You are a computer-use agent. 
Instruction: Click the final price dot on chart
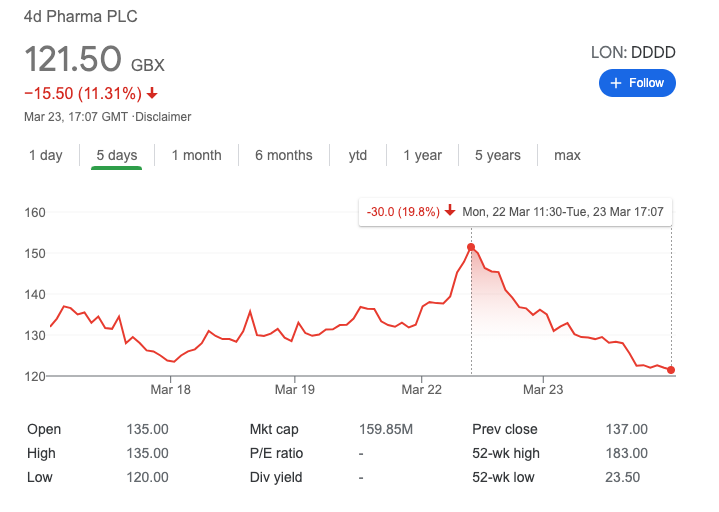click(x=671, y=370)
